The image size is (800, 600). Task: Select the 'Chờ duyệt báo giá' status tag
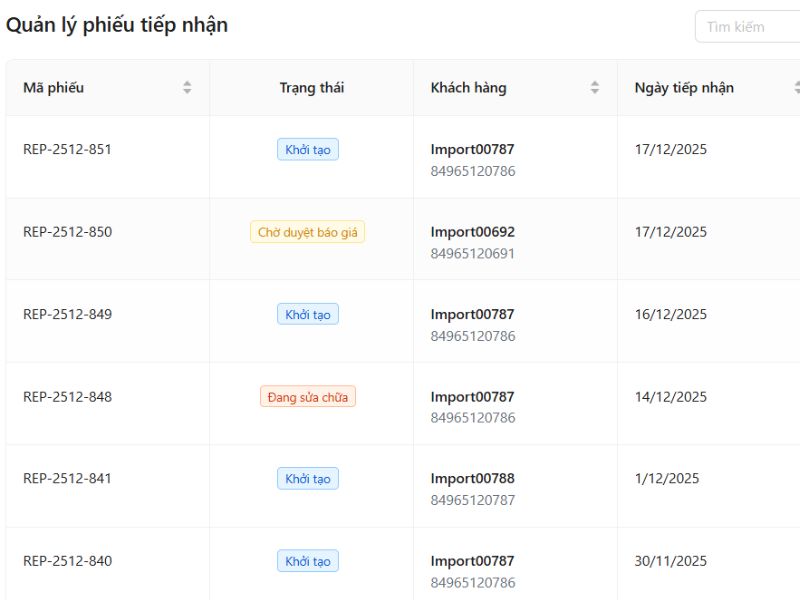pos(307,232)
